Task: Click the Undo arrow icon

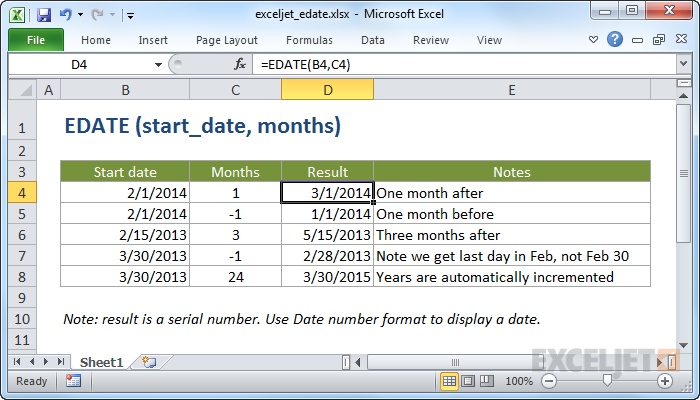Action: [65, 15]
